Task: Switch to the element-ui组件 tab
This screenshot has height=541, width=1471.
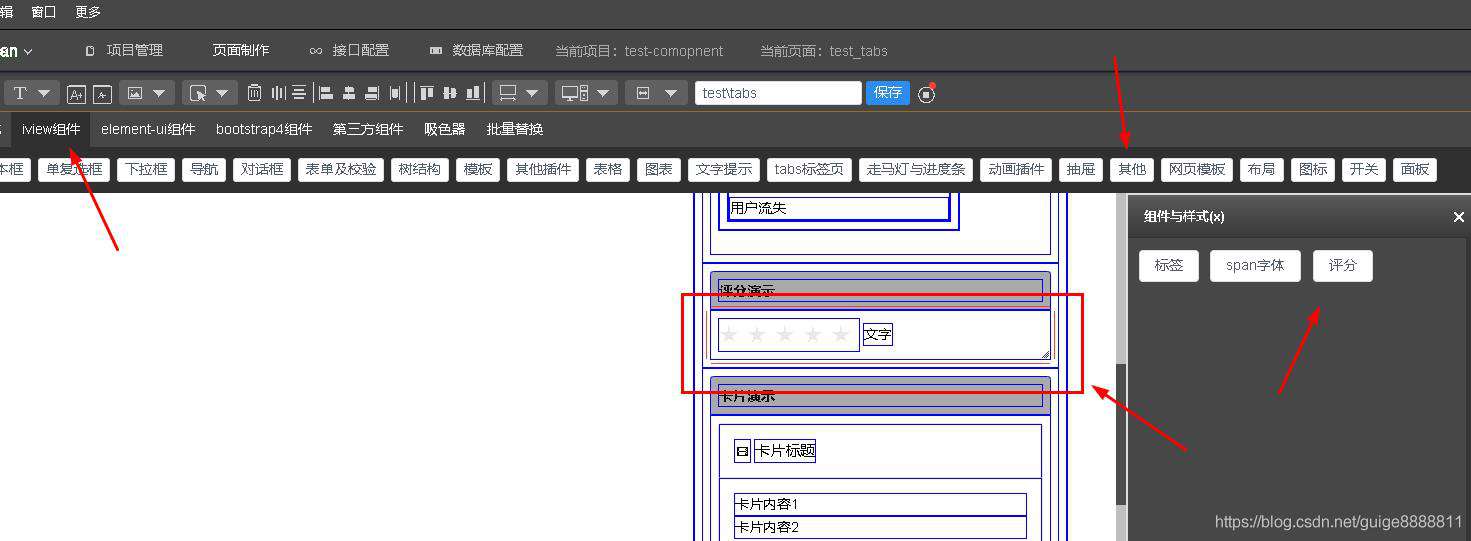Action: pos(148,129)
